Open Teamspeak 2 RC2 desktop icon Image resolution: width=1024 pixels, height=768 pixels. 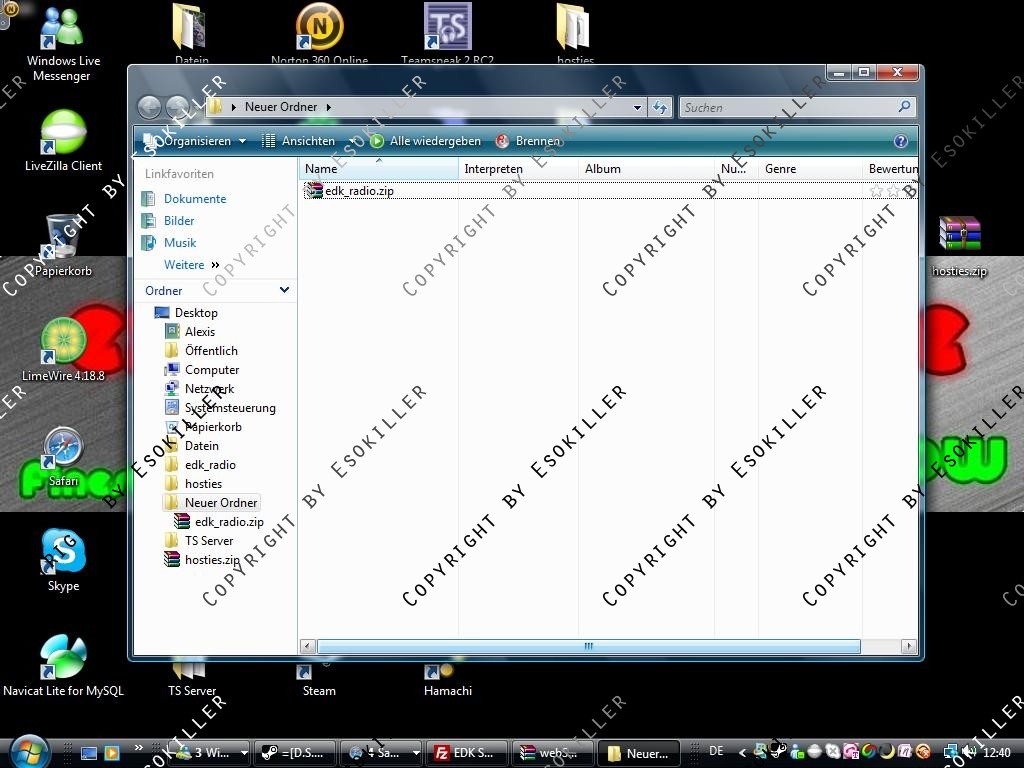[x=447, y=33]
